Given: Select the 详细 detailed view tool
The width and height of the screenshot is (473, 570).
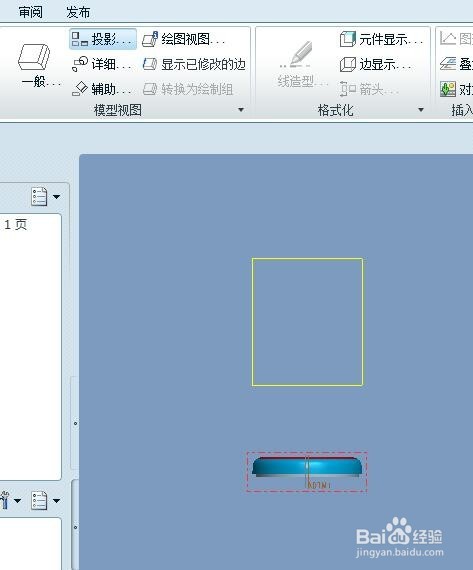Looking at the screenshot, I should coord(103,64).
